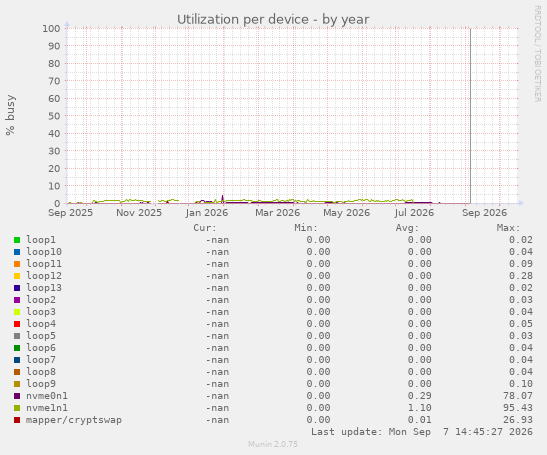The width and height of the screenshot is (547, 455).
Task: Select the loop9 legend label
Action: pos(41,384)
